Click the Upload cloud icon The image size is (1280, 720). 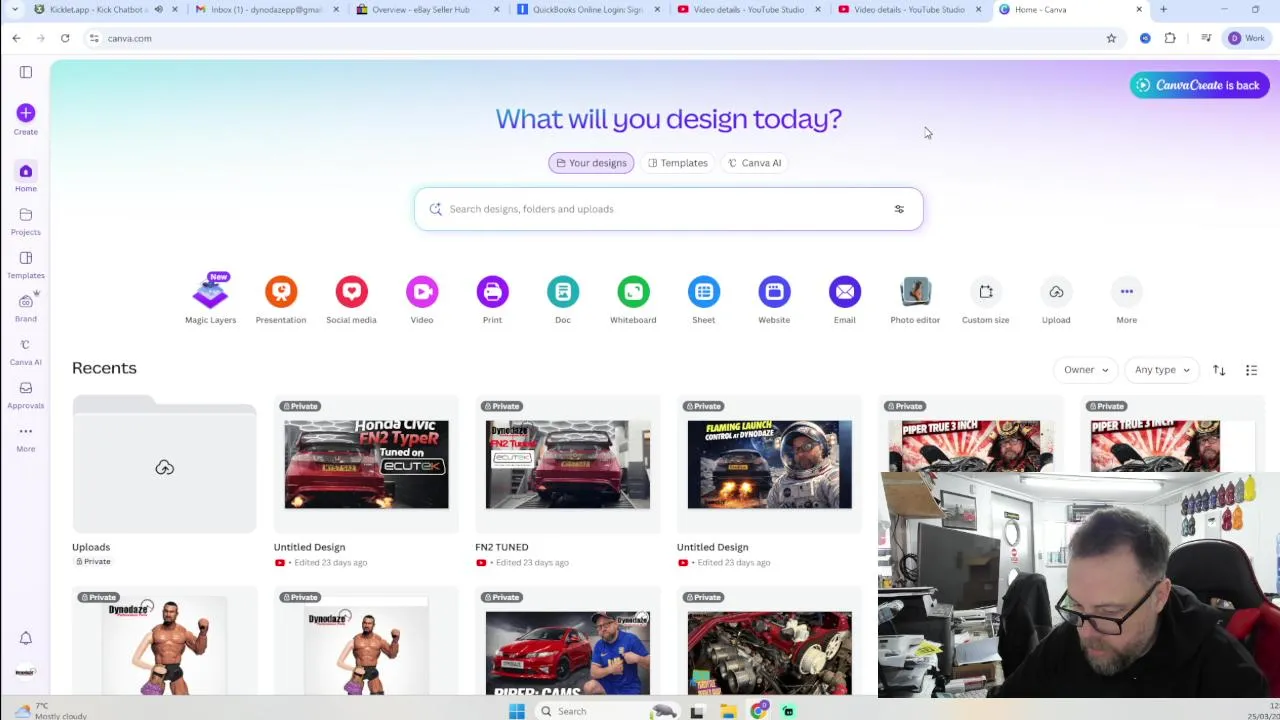(1056, 292)
